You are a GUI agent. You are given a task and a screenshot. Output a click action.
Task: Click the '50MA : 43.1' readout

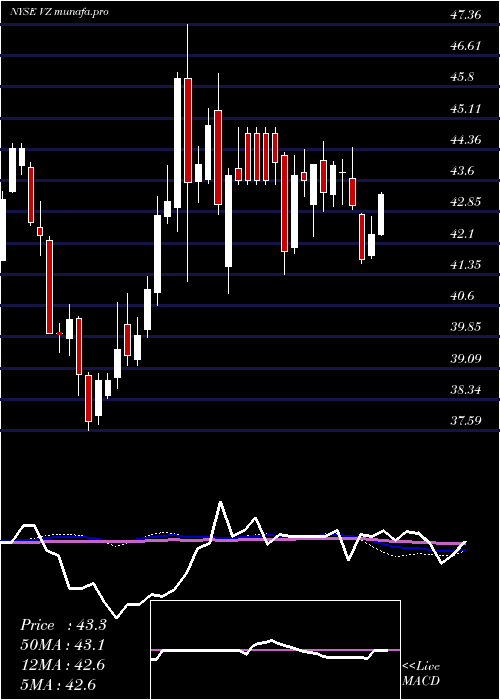pyautogui.click(x=62, y=645)
